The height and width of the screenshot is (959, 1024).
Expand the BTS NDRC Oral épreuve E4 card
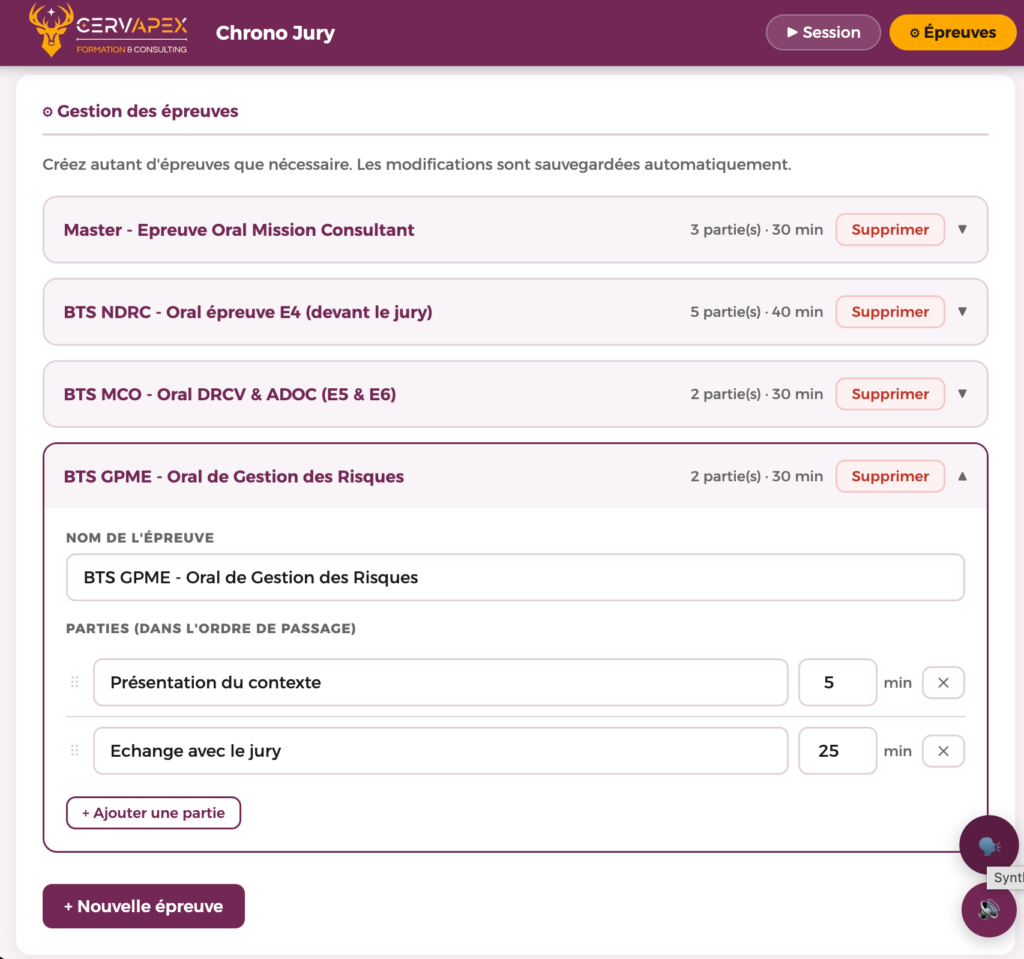[x=962, y=312]
